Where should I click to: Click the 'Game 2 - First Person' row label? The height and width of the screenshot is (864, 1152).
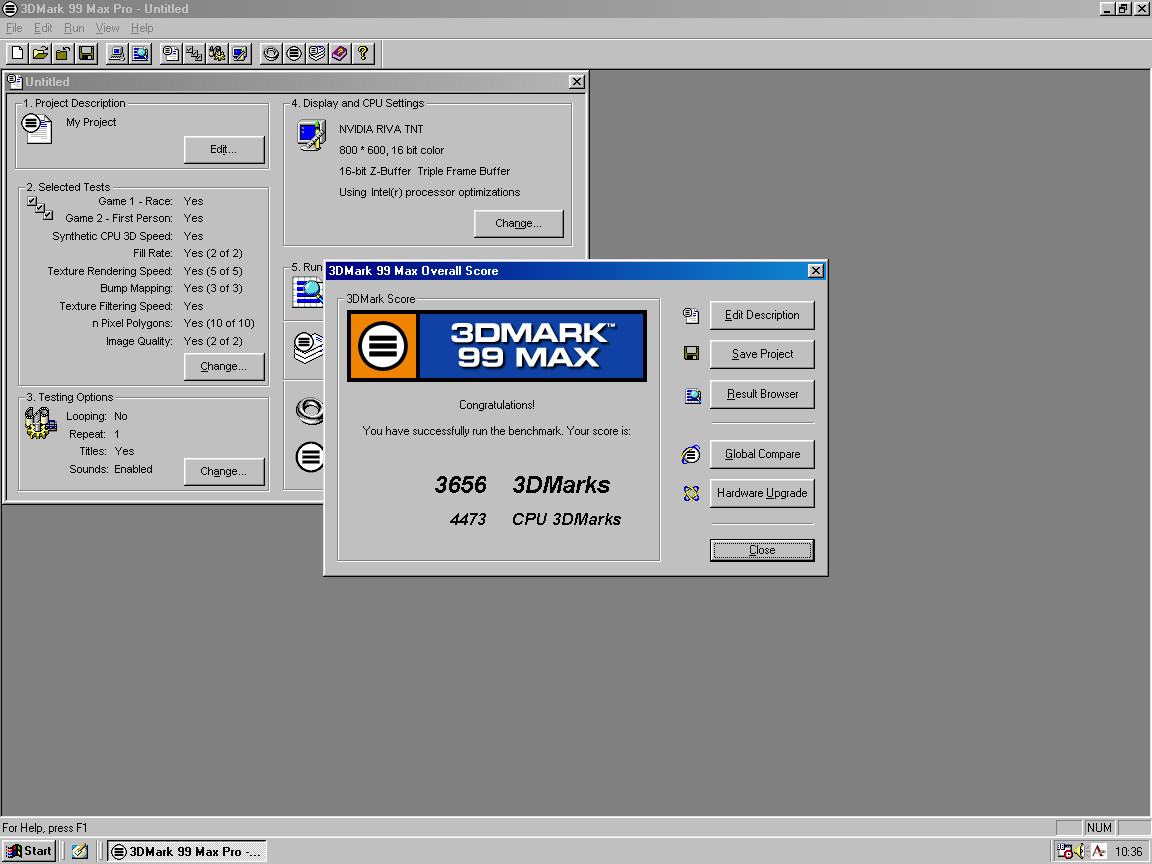119,218
